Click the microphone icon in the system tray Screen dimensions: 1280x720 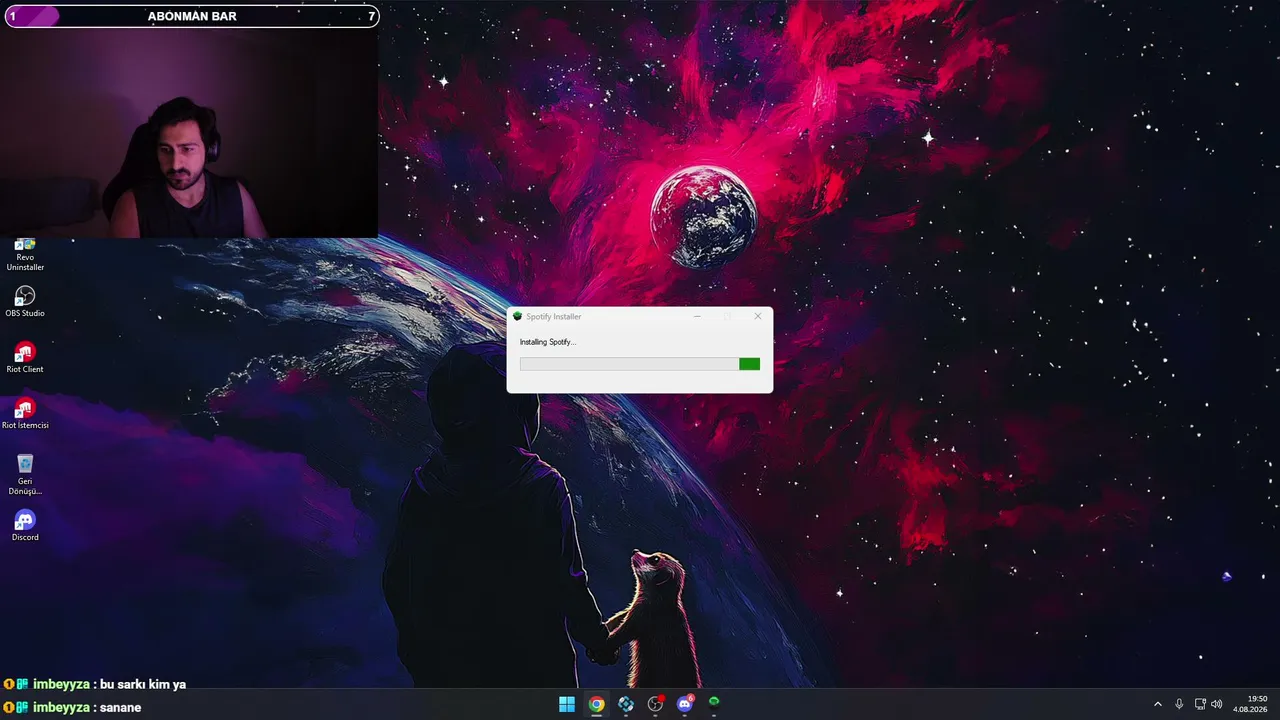coord(1179,704)
